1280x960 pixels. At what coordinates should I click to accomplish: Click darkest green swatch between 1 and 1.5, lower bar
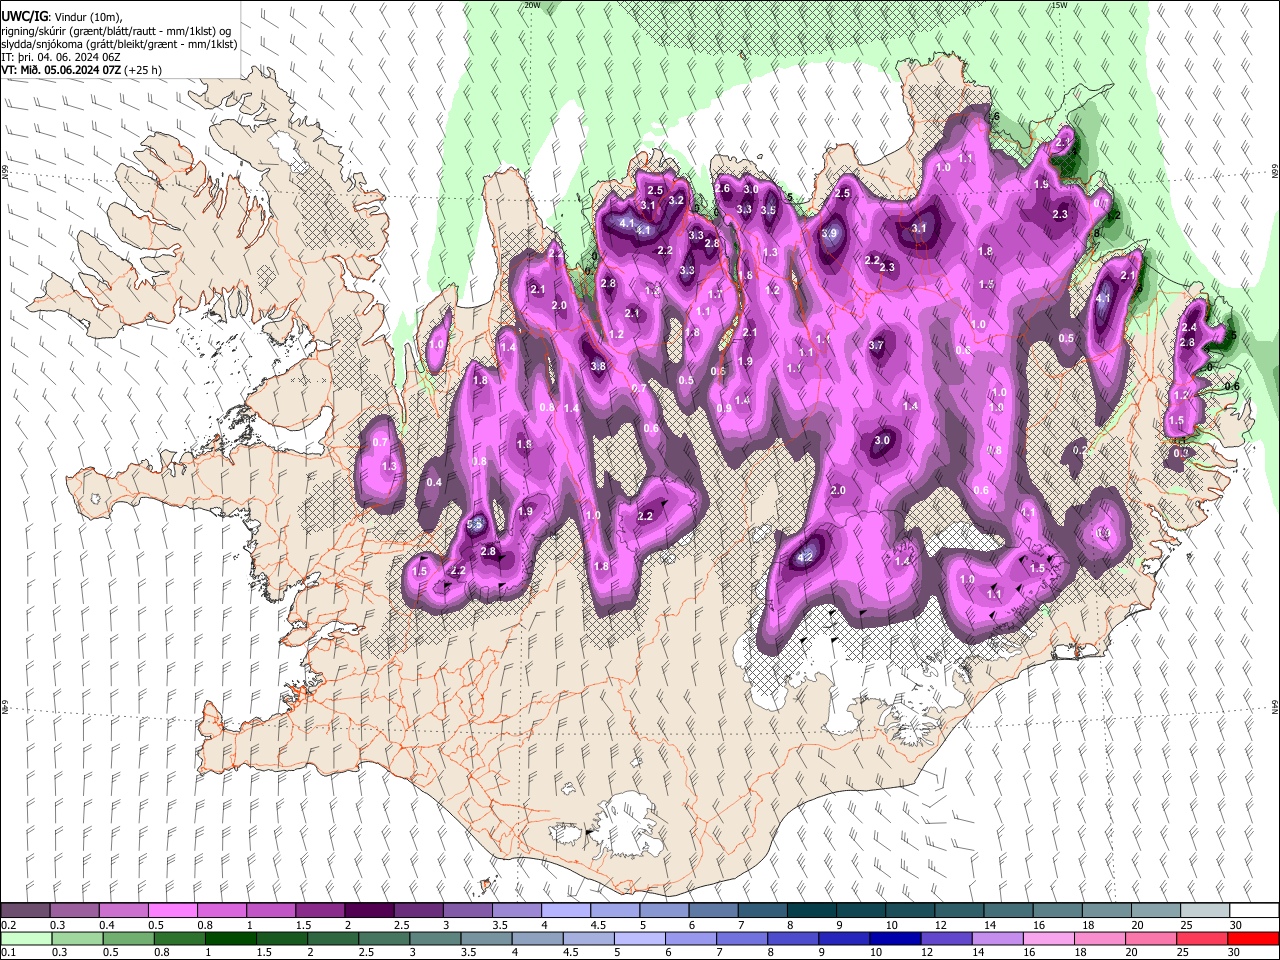click(231, 938)
